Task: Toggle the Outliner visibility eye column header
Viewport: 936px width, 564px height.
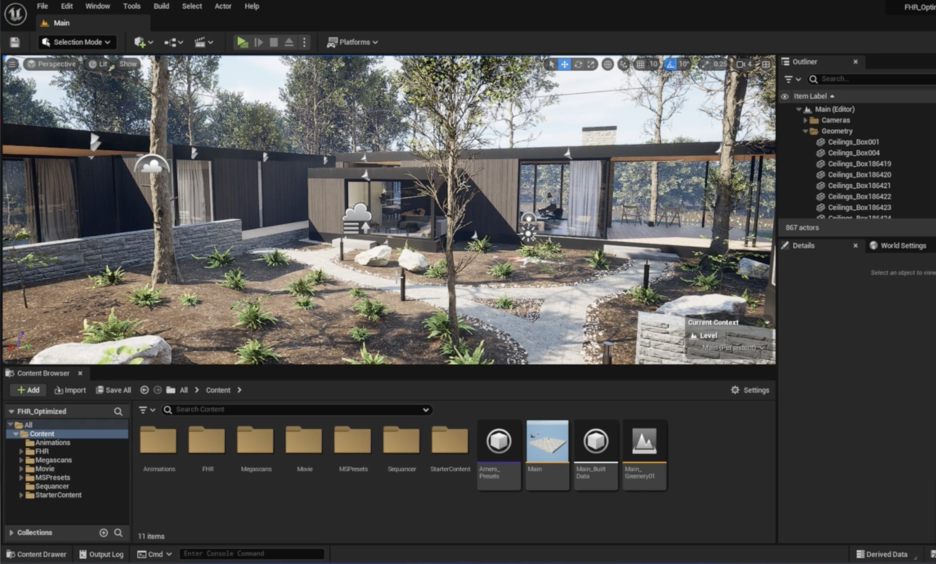Action: 785,96
